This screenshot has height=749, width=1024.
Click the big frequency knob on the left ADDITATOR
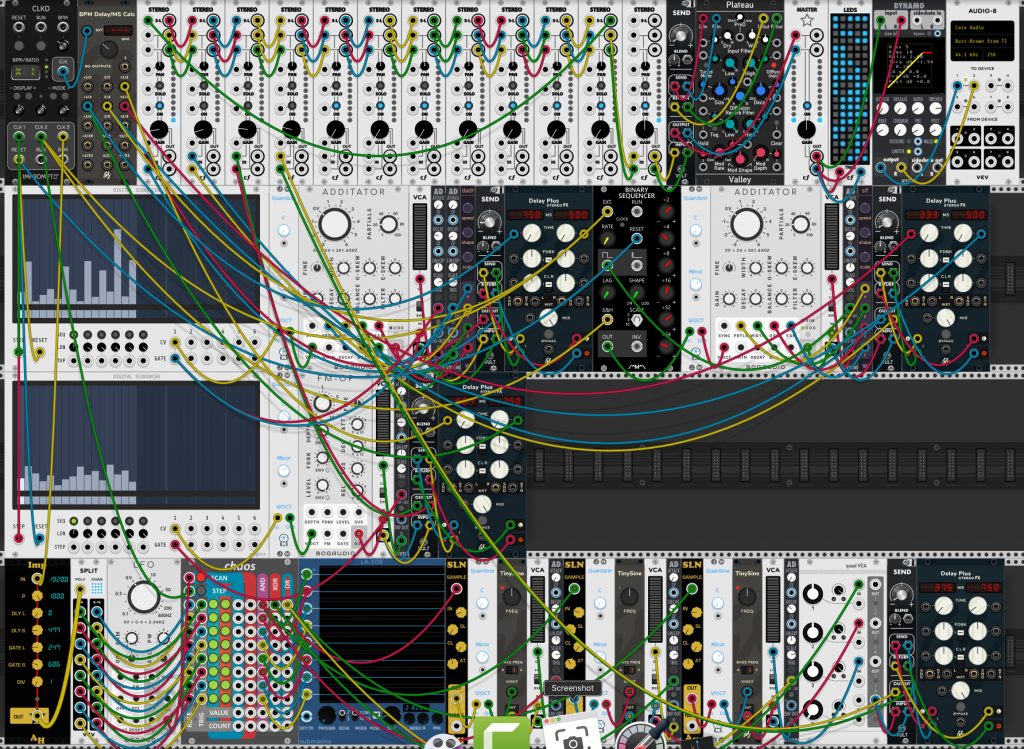tap(334, 223)
